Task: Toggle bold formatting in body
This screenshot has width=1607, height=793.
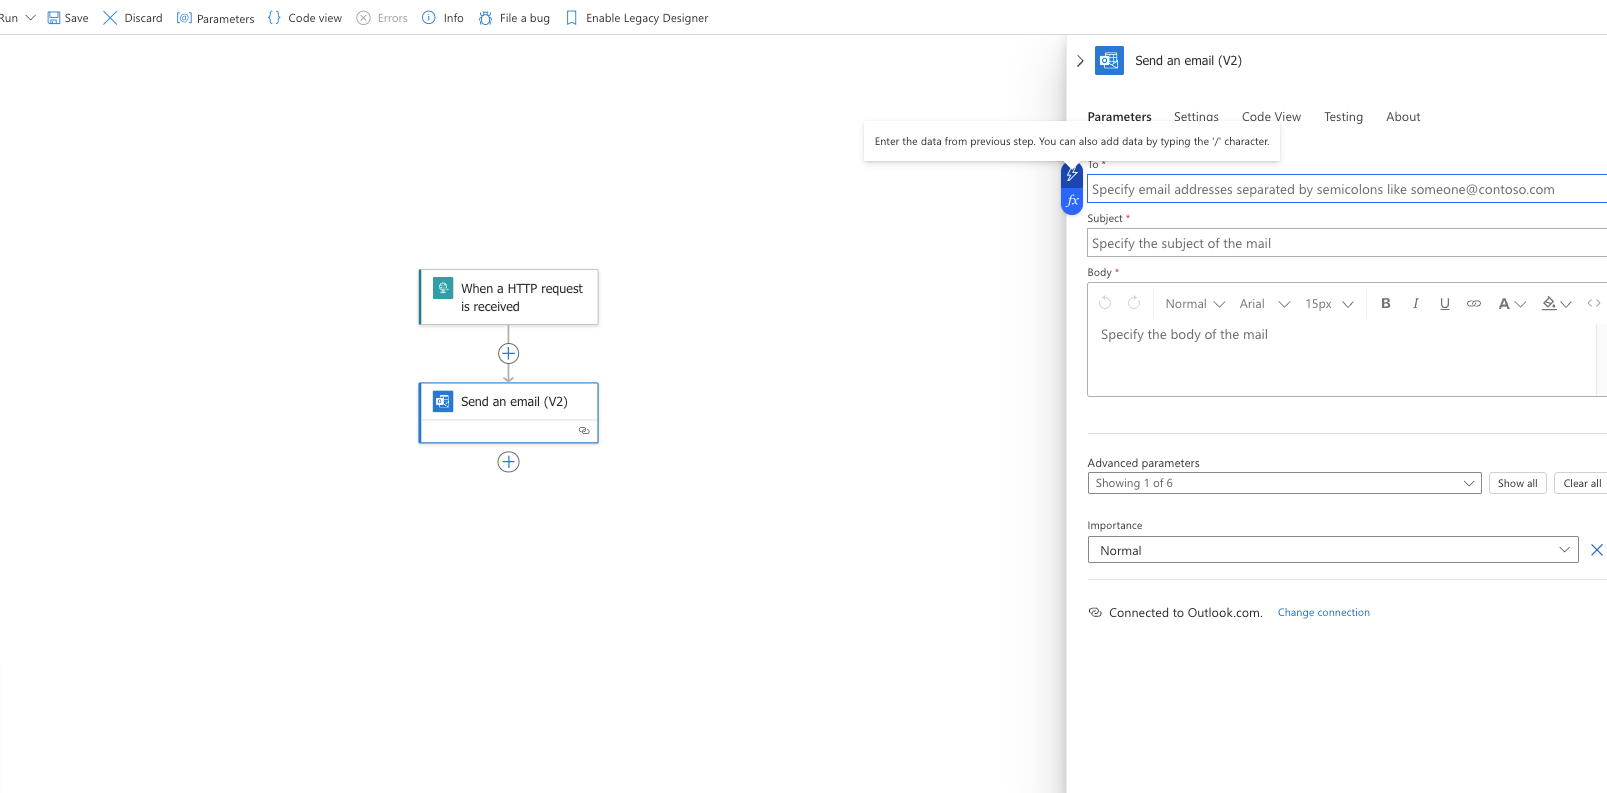Action: click(x=1385, y=304)
